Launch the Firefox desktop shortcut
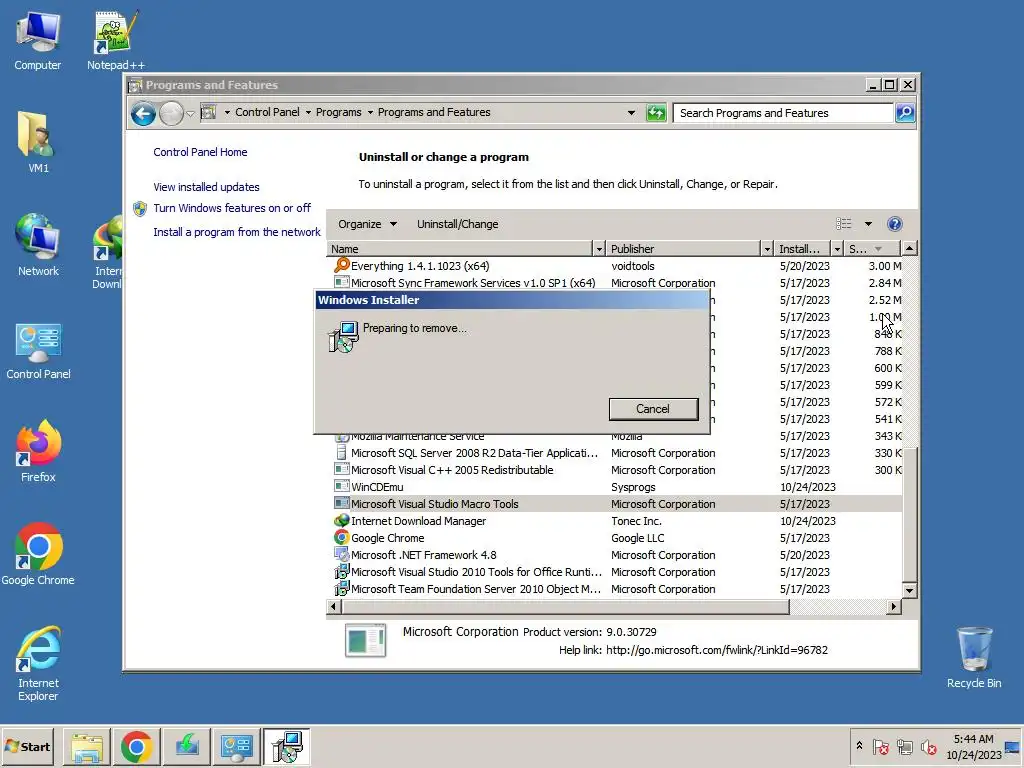Screen dimensions: 1024x768 pos(38,451)
